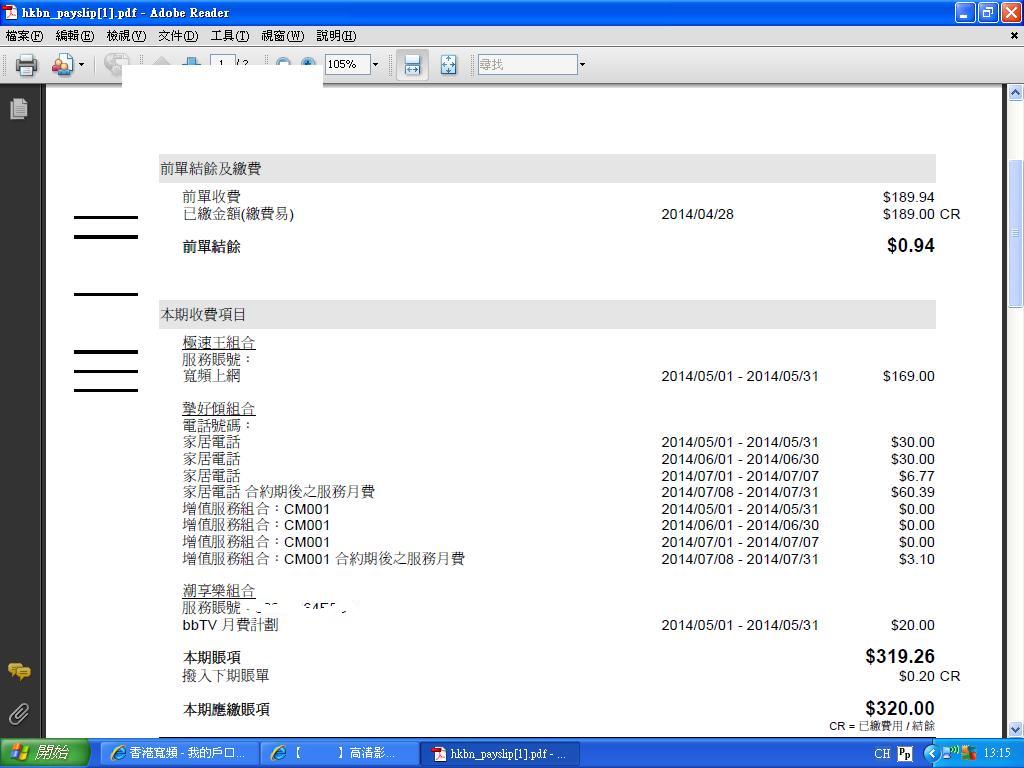The height and width of the screenshot is (768, 1024).
Task: Open the zoom level dropdown arrow
Action: point(375,64)
